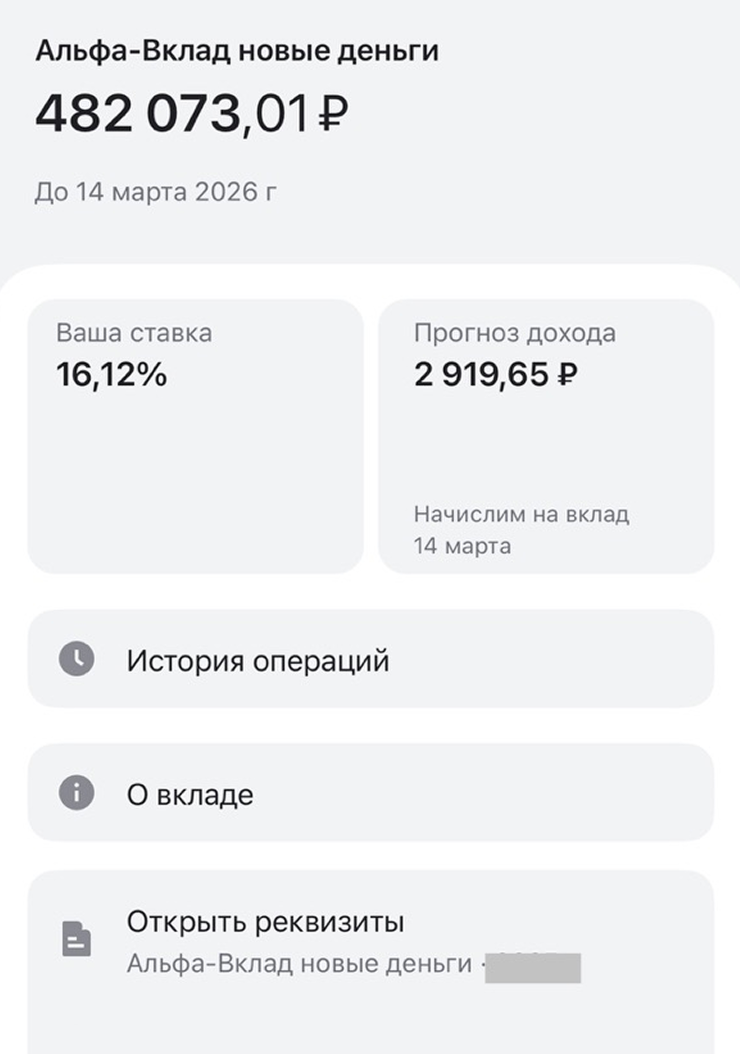Click the Альфа-Вклад subtitle under Открыть реквизиты
This screenshot has height=1054, width=740.
point(298,964)
